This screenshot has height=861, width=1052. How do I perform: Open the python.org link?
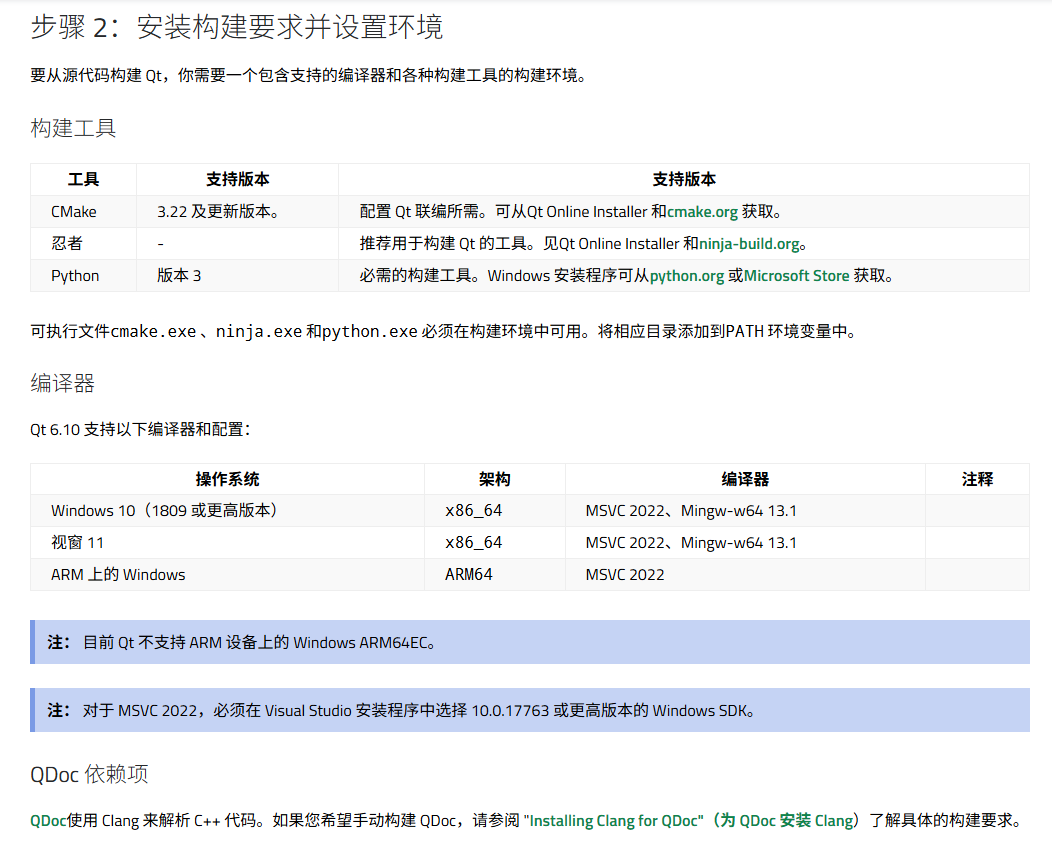point(684,275)
